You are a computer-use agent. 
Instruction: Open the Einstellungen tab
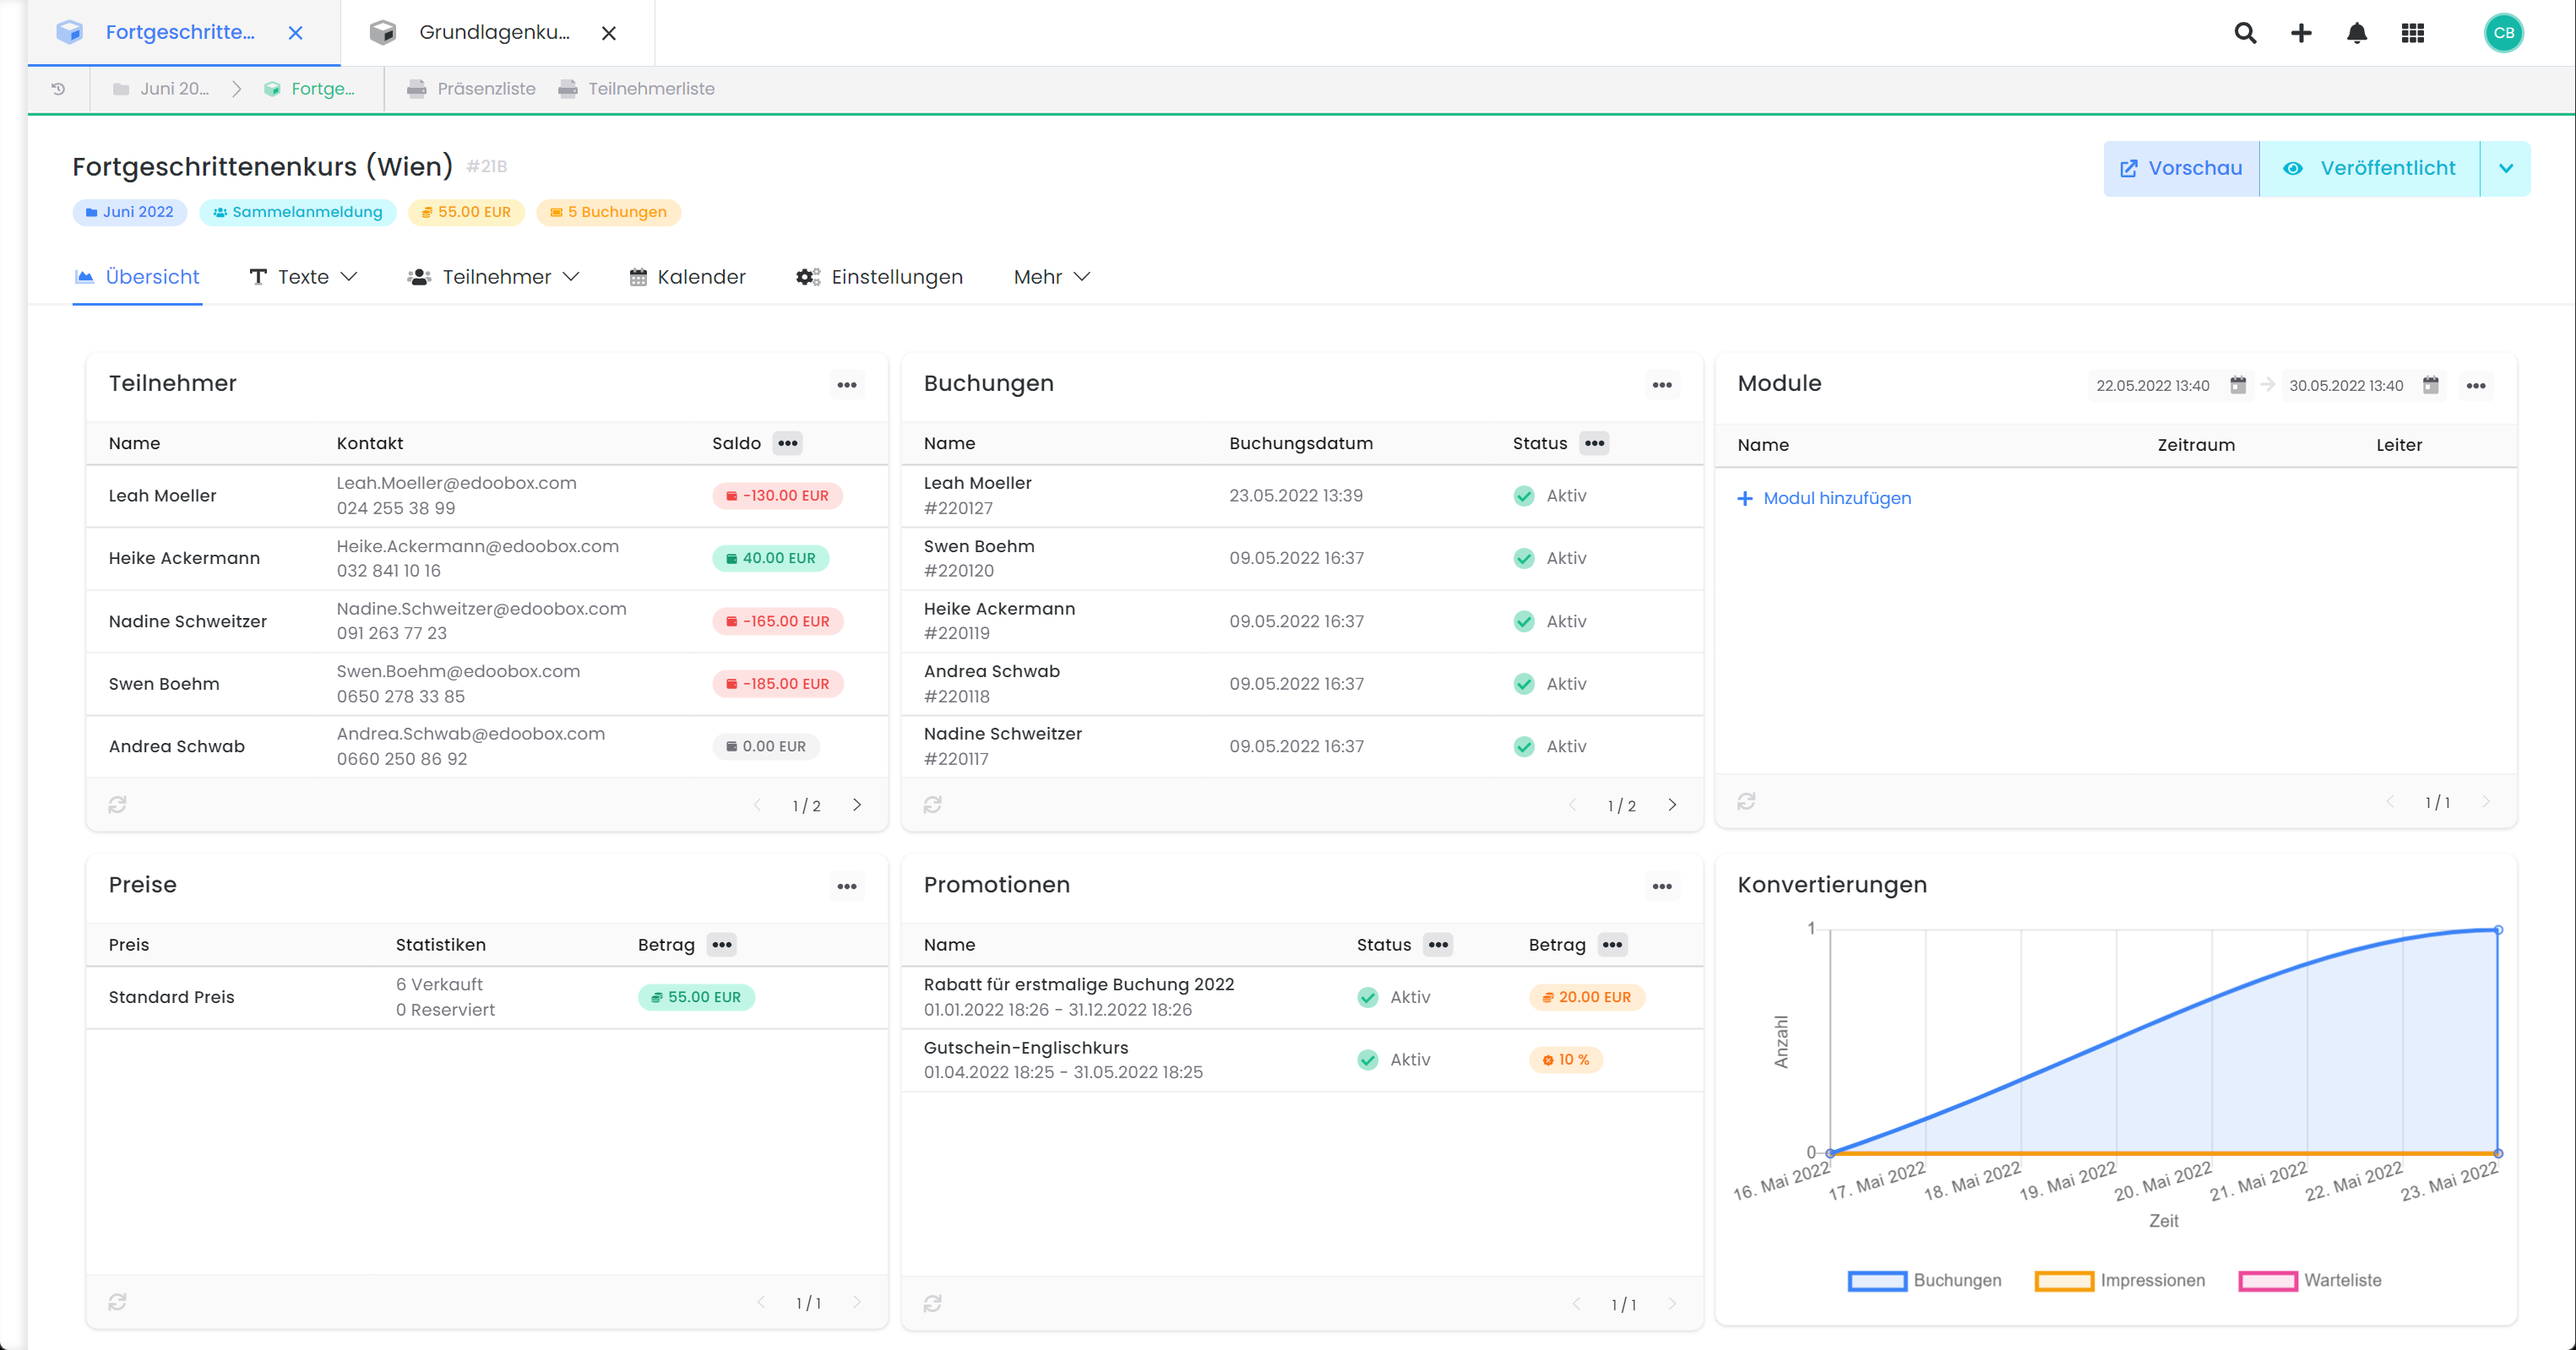pyautogui.click(x=879, y=277)
